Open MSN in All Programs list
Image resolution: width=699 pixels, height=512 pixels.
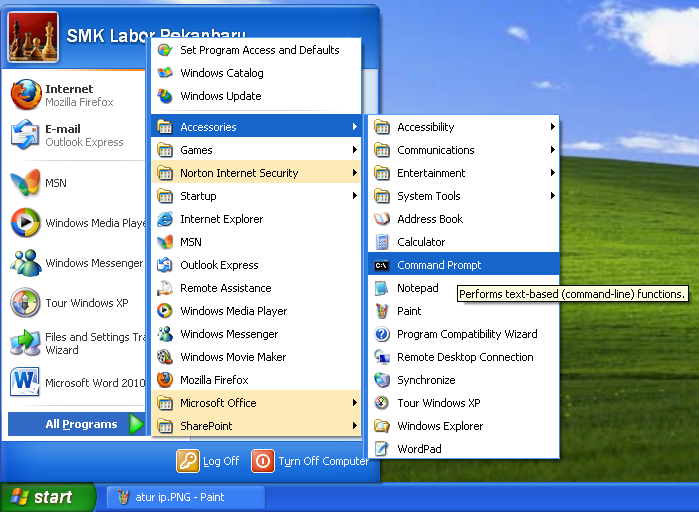(x=256, y=242)
